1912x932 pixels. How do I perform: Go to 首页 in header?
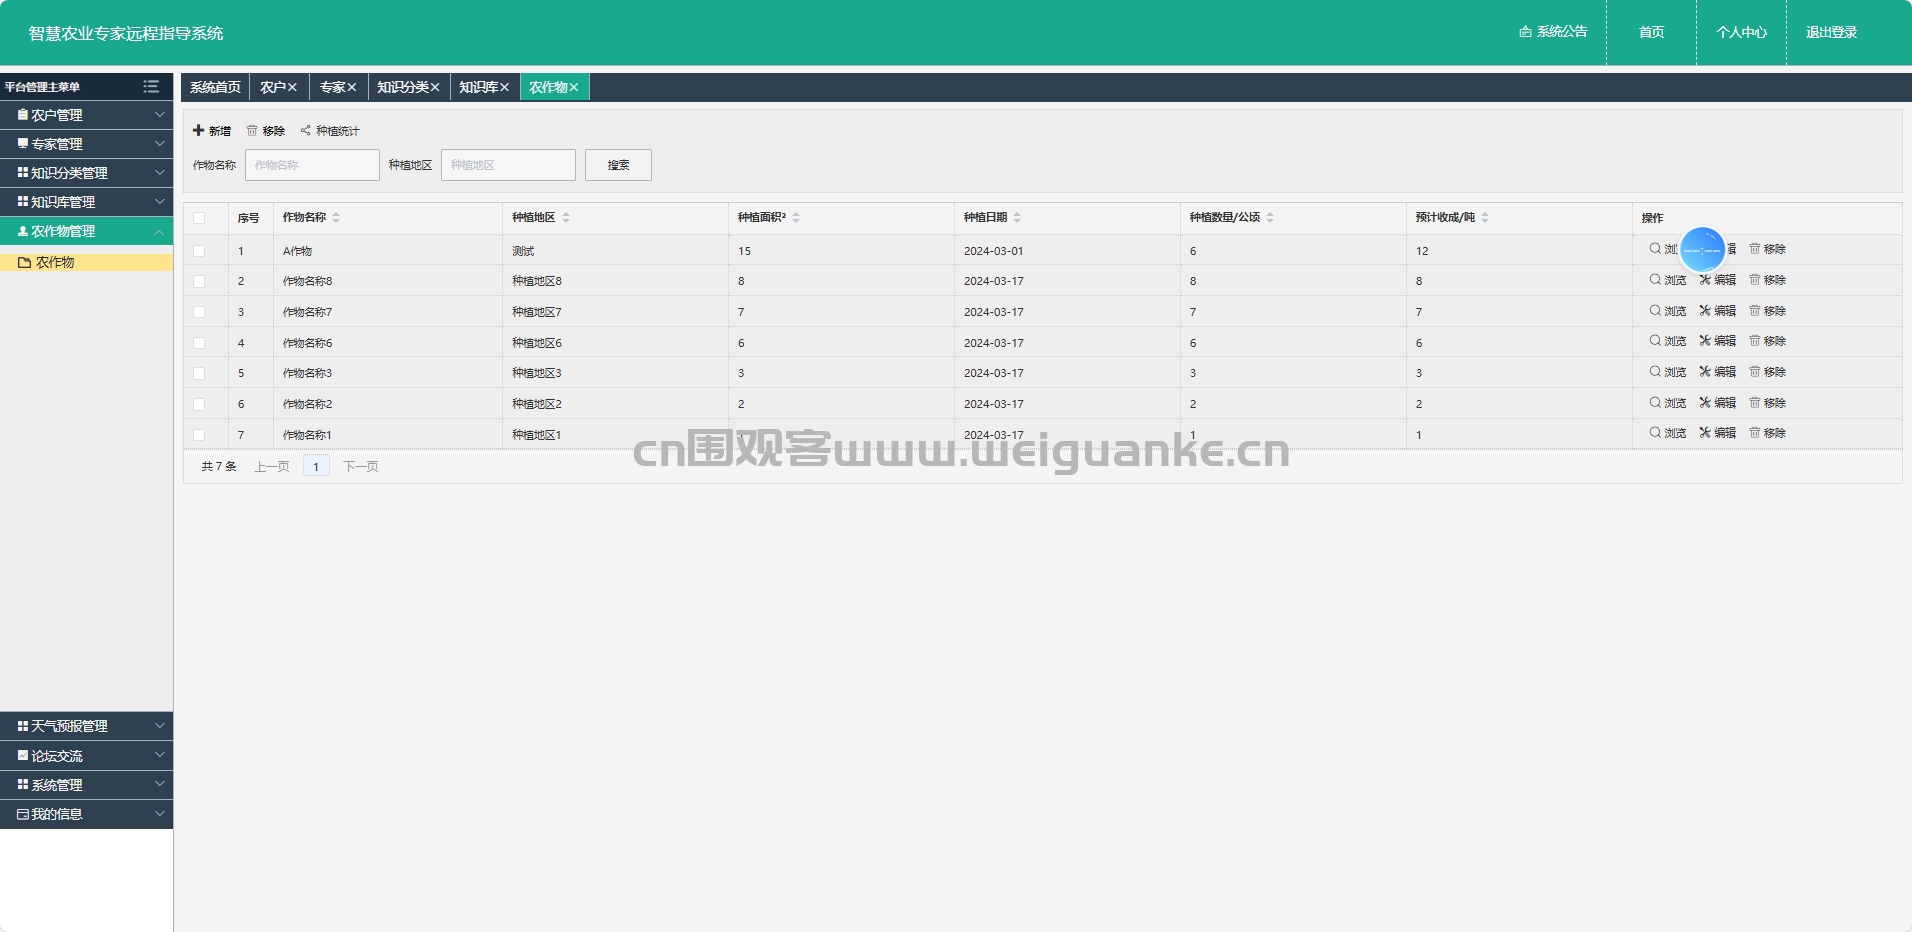[x=1651, y=32]
